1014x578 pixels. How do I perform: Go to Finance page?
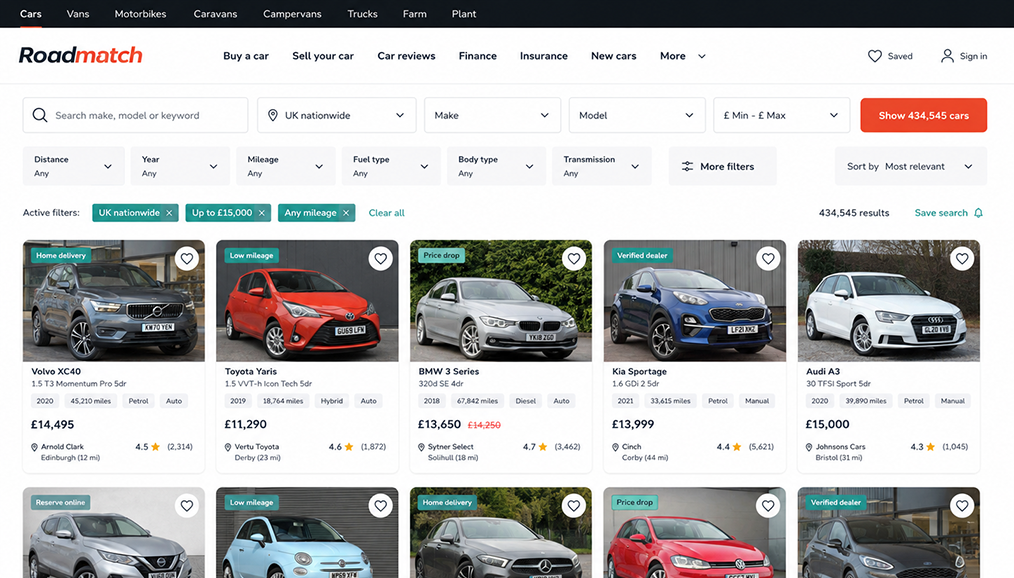pyautogui.click(x=478, y=56)
